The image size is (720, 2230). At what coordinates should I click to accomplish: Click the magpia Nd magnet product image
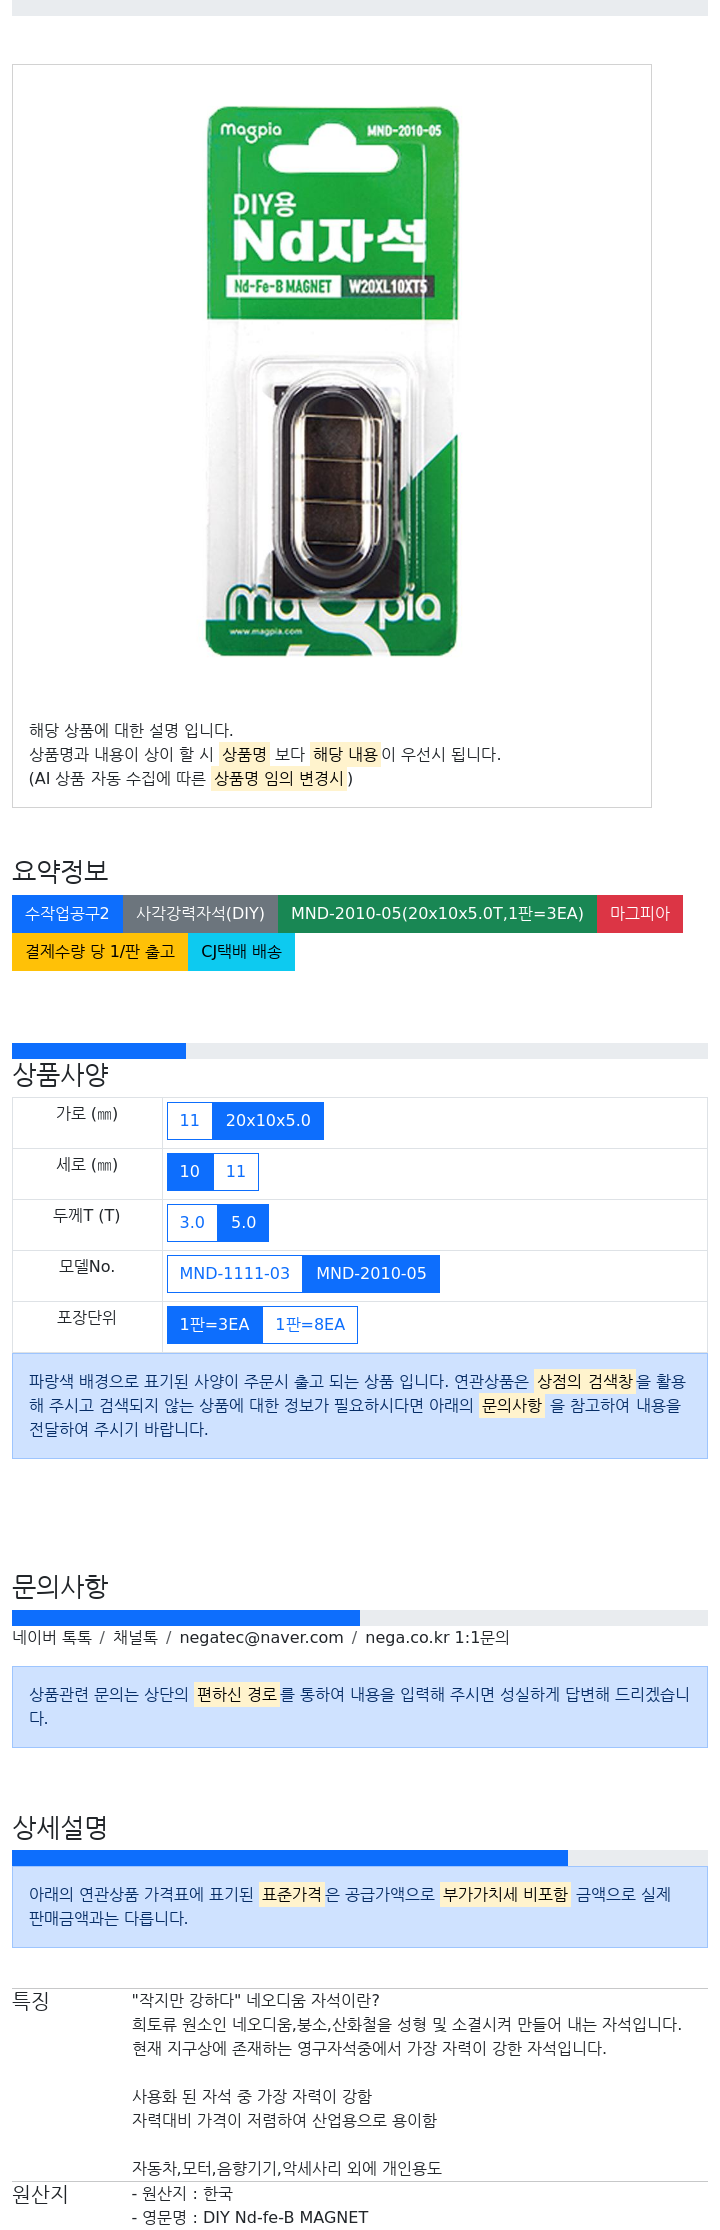pyautogui.click(x=332, y=382)
